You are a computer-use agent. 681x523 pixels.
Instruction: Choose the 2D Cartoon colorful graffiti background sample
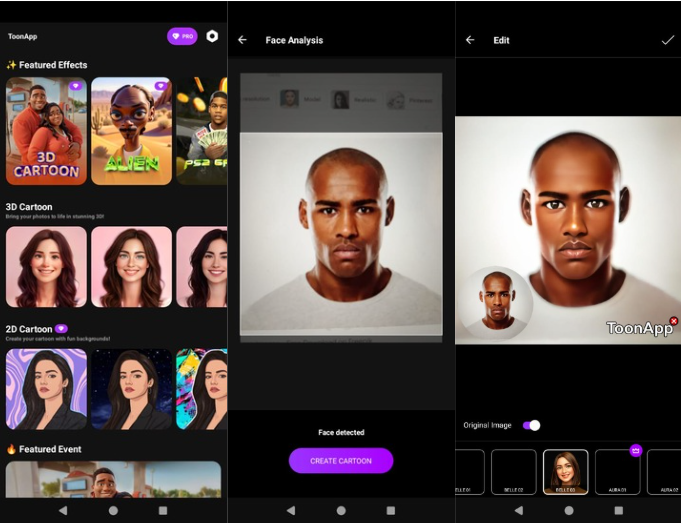coord(202,389)
